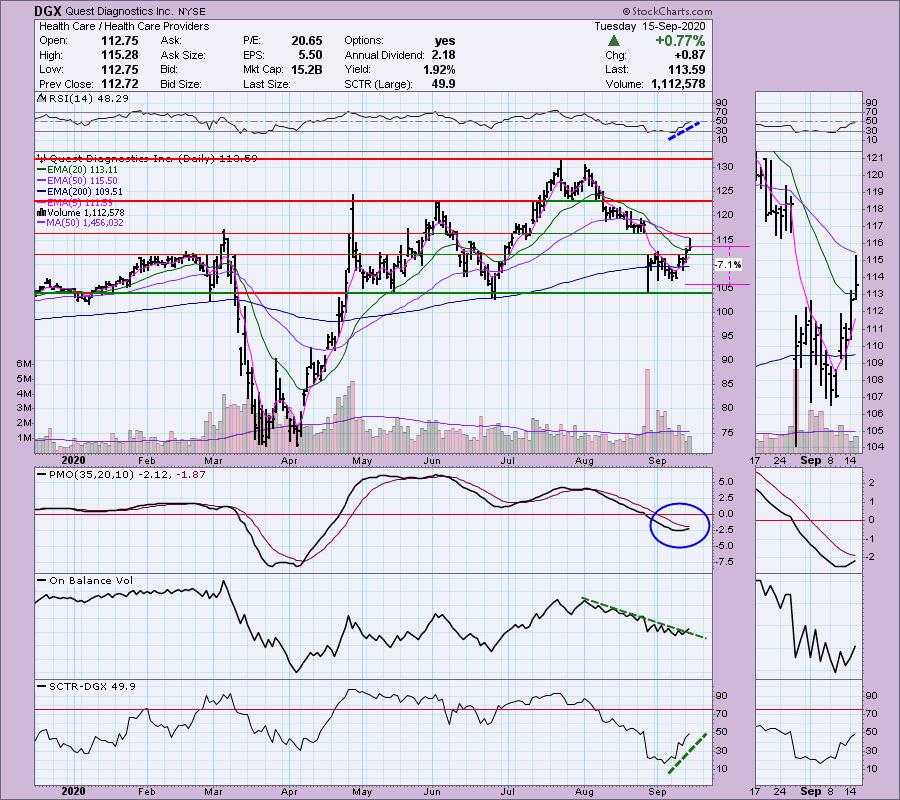
Task: Click the EMA(20) 113.11 legend entry
Action: click(x=82, y=170)
